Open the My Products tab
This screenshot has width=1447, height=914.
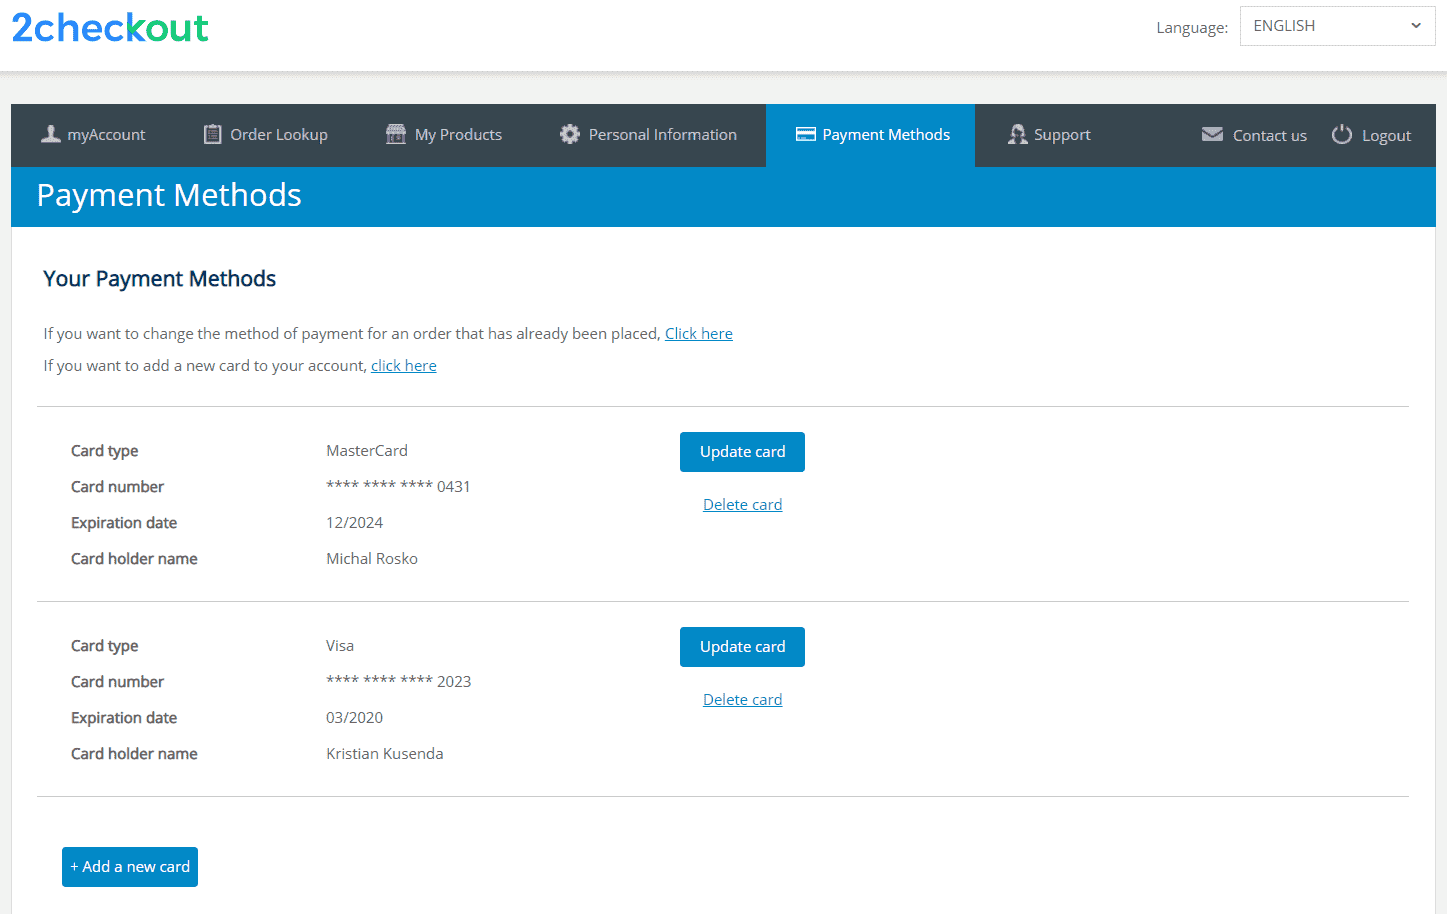455,134
